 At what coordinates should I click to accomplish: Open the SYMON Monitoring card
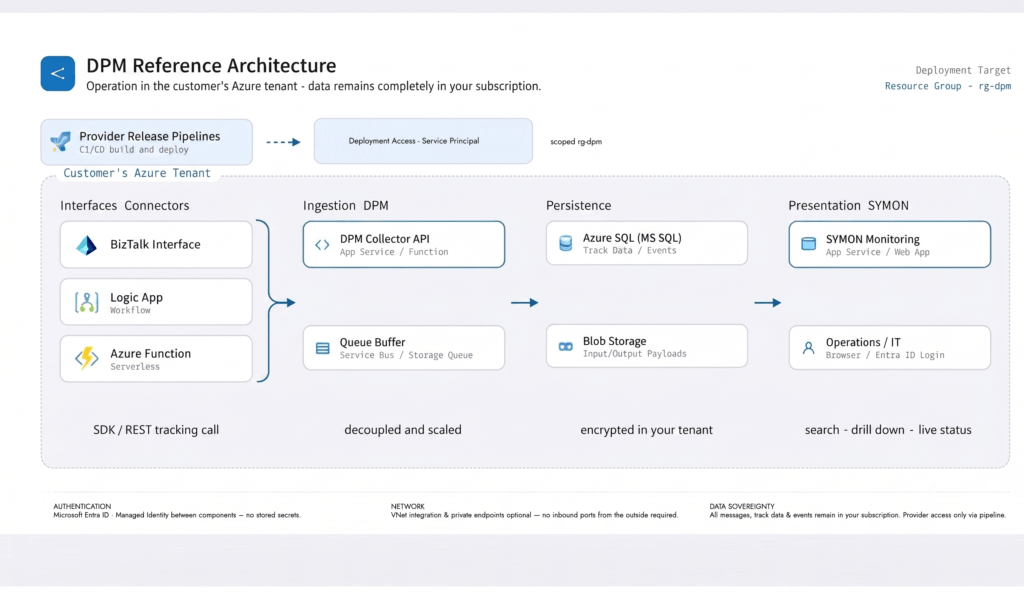pyautogui.click(x=889, y=244)
